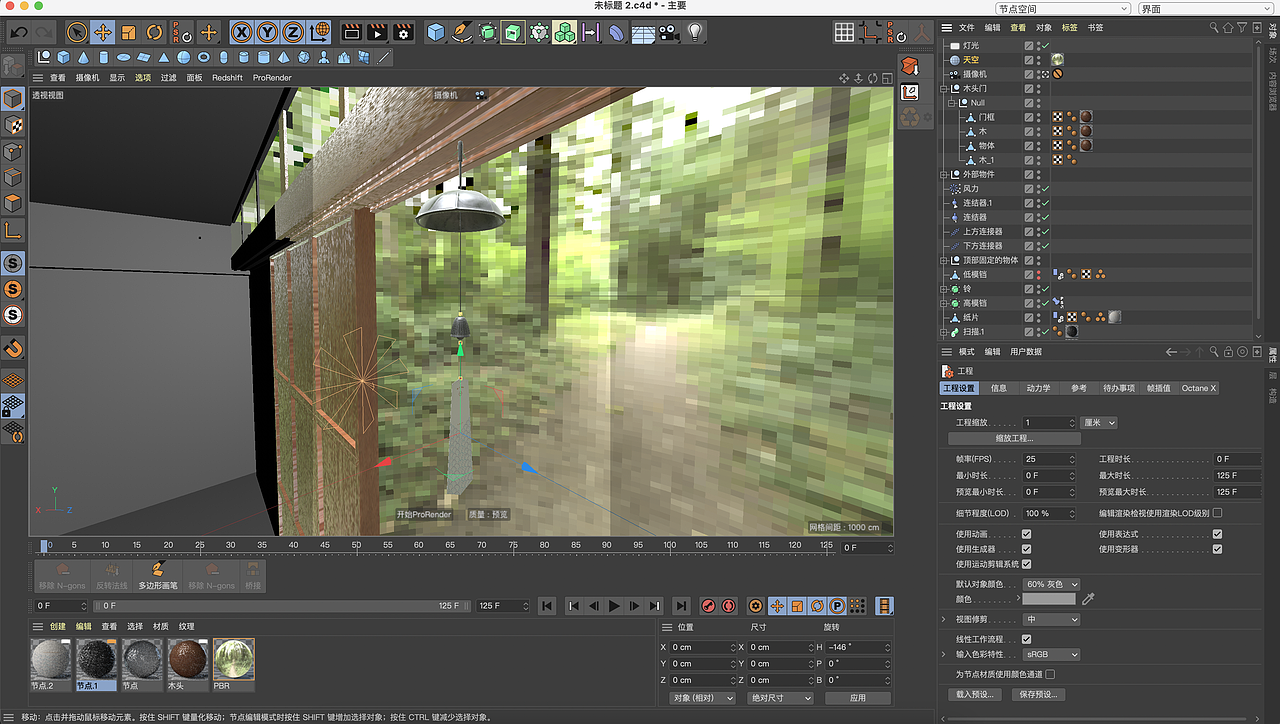
Task: Switch to the Octane X tab
Action: (1199, 388)
